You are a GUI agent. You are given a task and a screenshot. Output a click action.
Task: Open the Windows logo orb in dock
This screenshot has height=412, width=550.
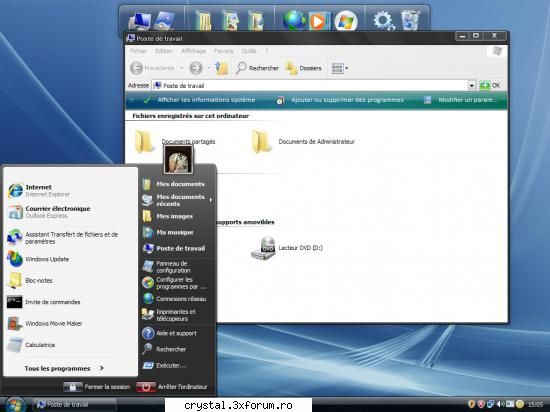(x=346, y=21)
